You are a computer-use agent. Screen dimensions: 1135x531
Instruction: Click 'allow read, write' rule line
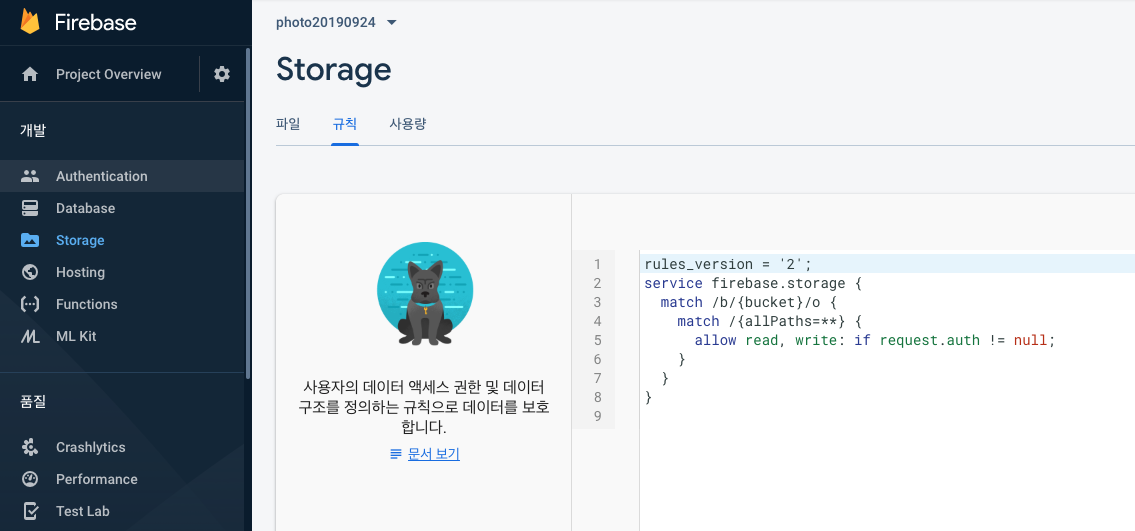(x=875, y=340)
